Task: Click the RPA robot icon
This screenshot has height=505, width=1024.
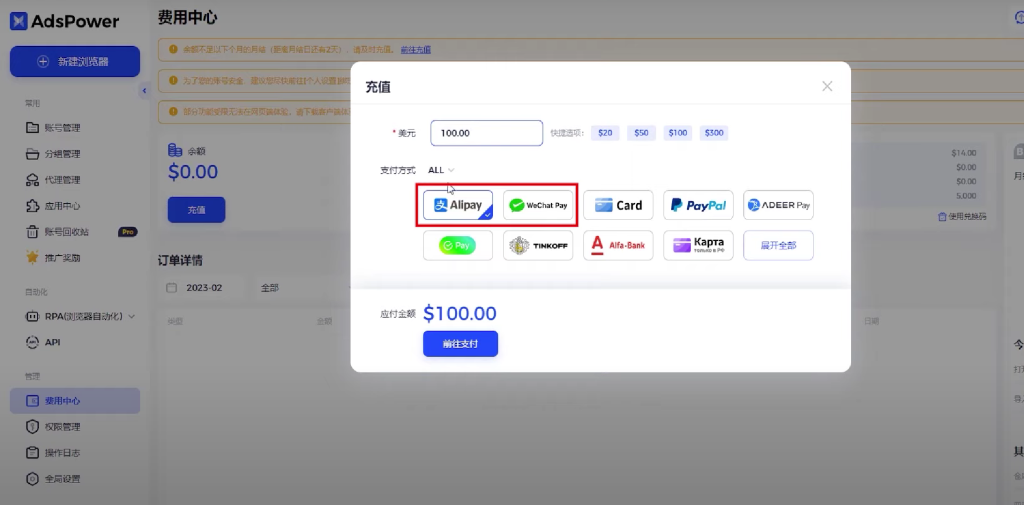Action: [x=32, y=316]
